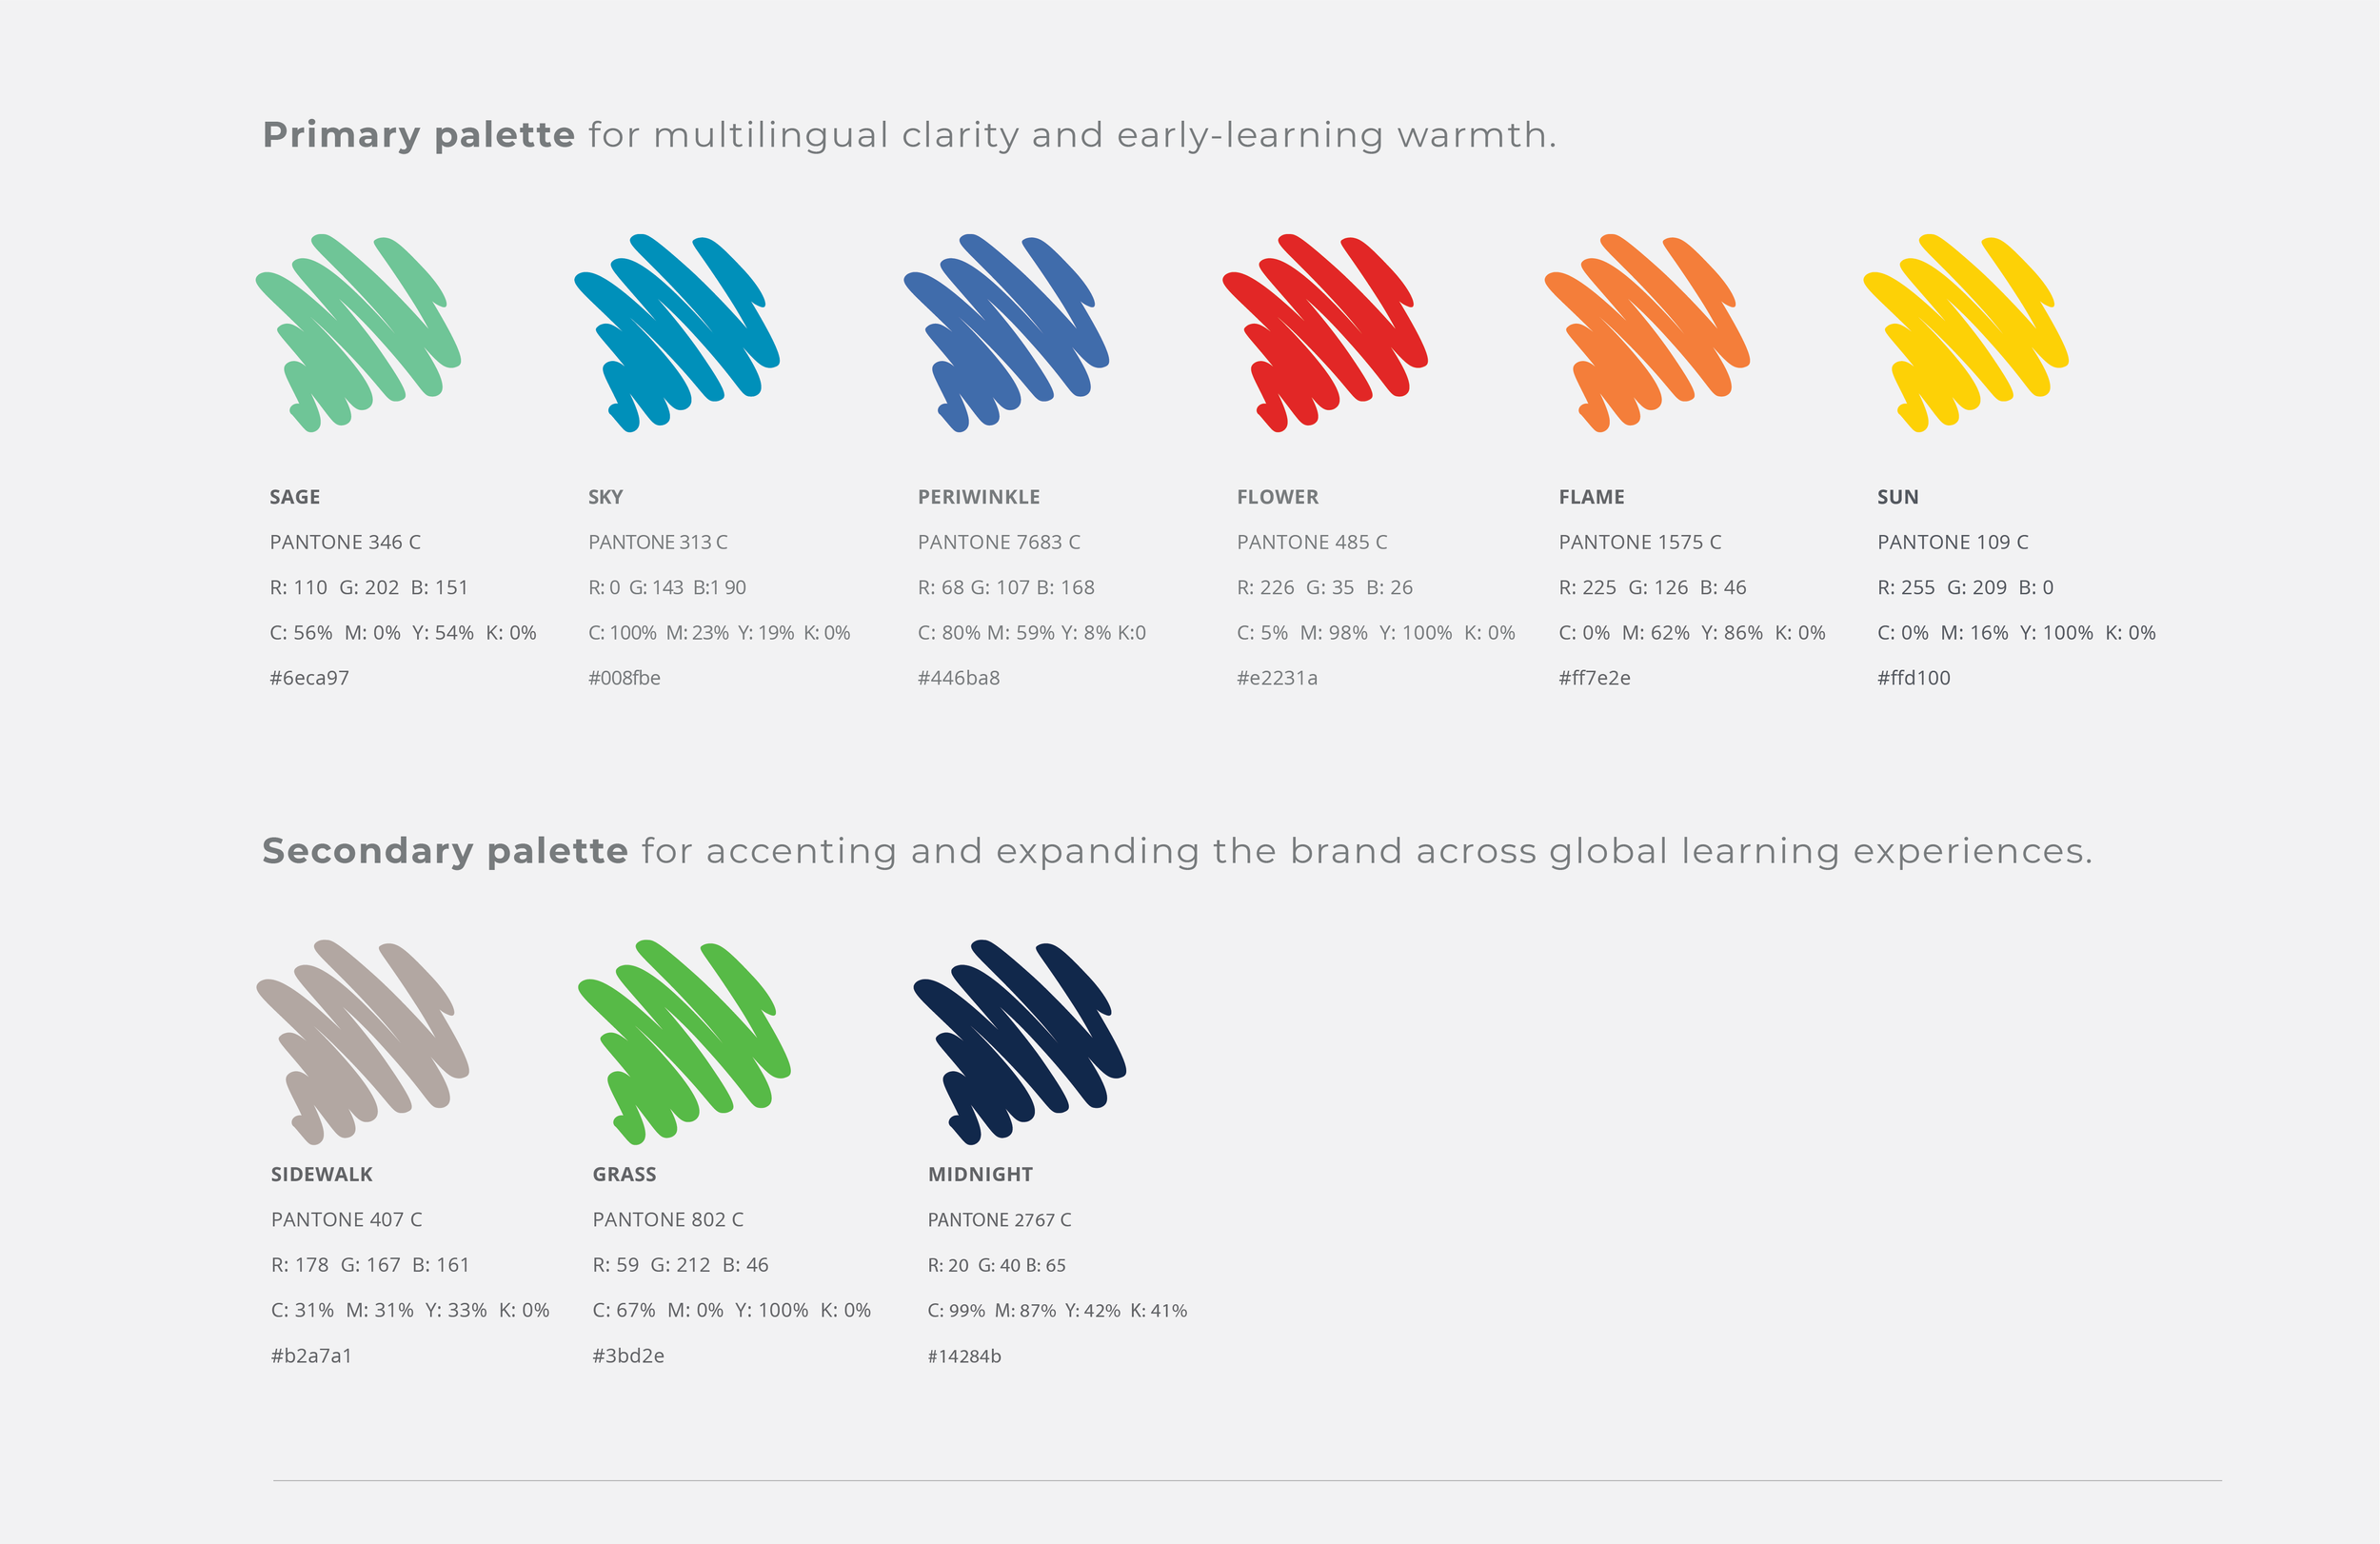The width and height of the screenshot is (2380, 1544).
Task: Click the Sage green scribble swatch
Action: tap(358, 333)
